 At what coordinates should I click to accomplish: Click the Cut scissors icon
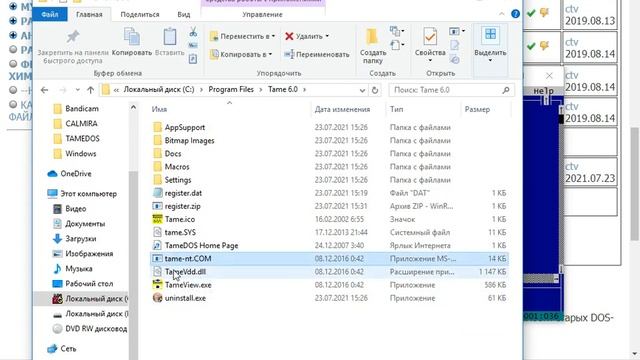point(193,32)
